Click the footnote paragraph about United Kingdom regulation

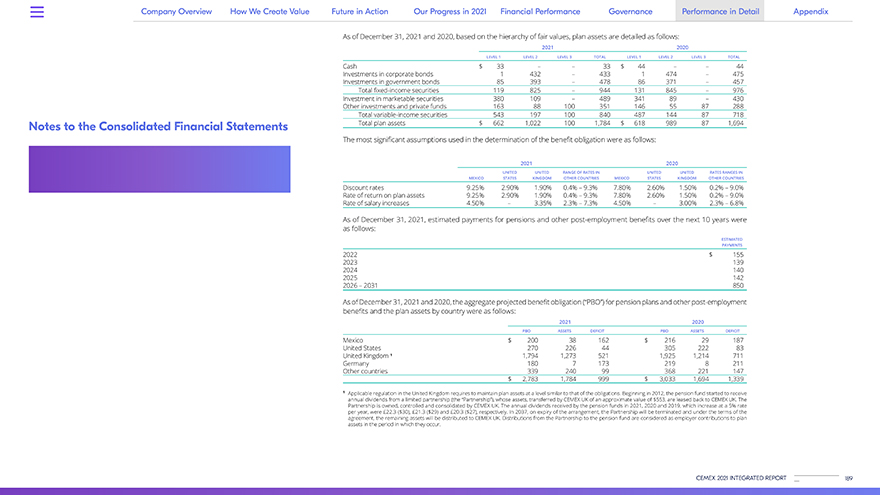click(x=545, y=410)
